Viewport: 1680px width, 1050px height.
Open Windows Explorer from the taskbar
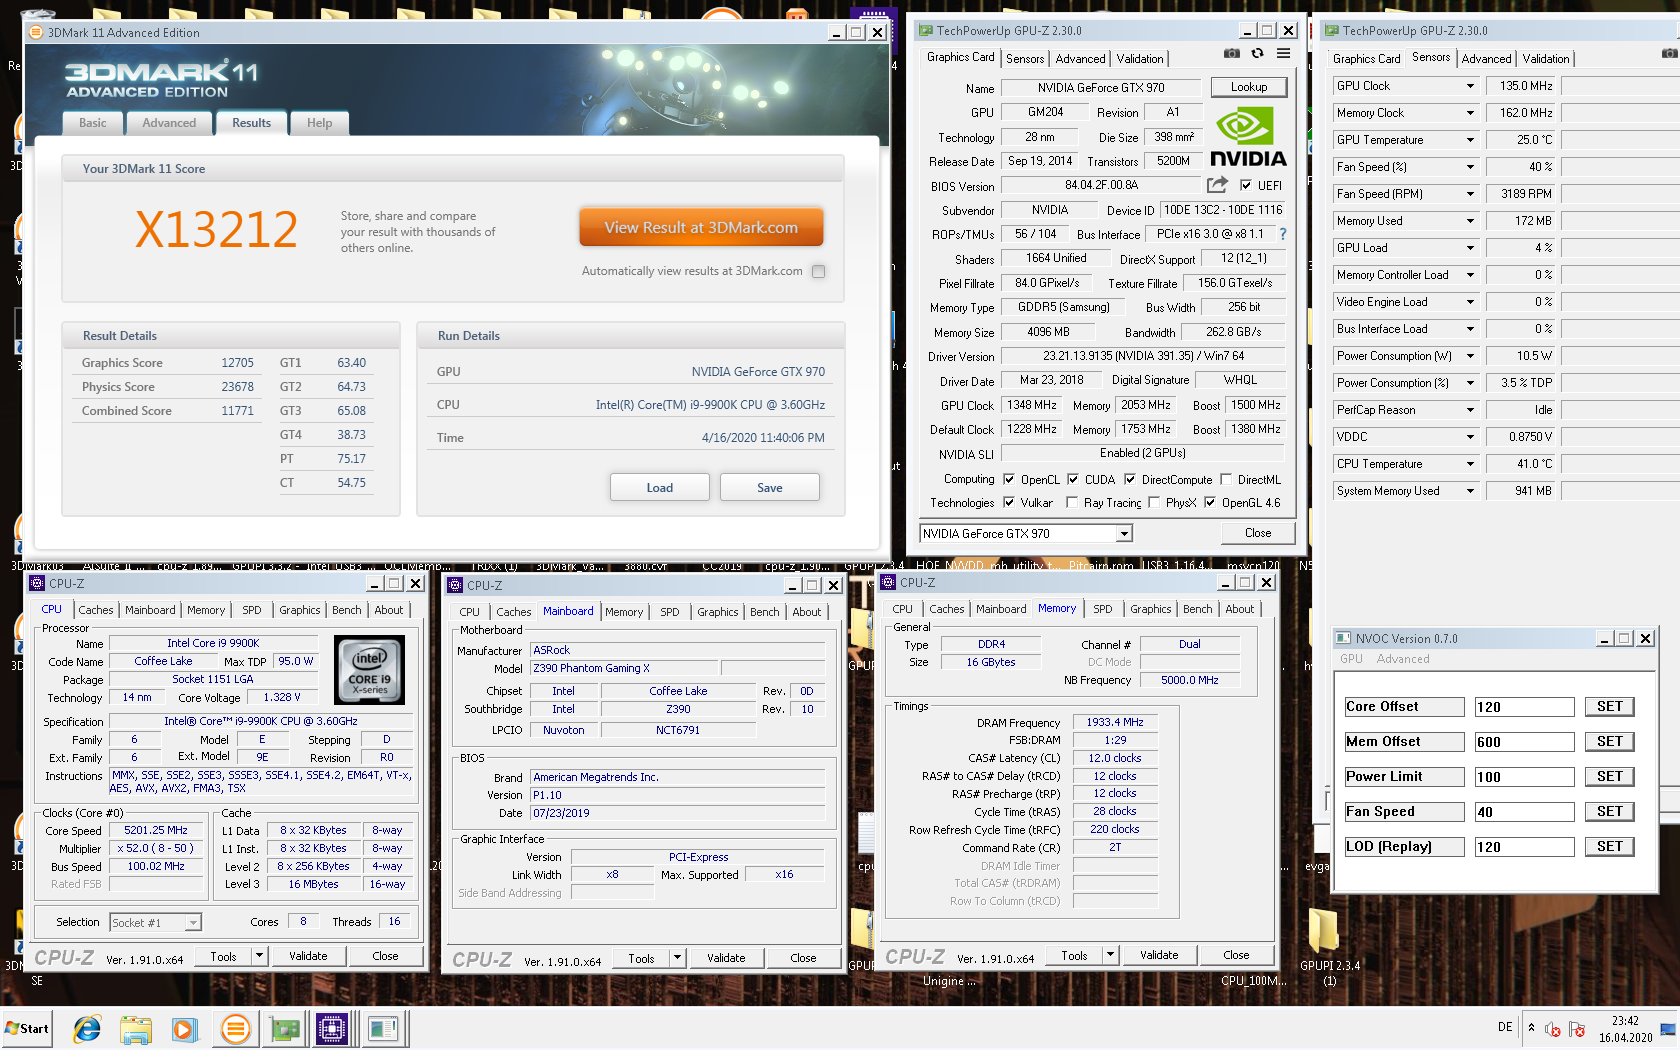tap(136, 1028)
